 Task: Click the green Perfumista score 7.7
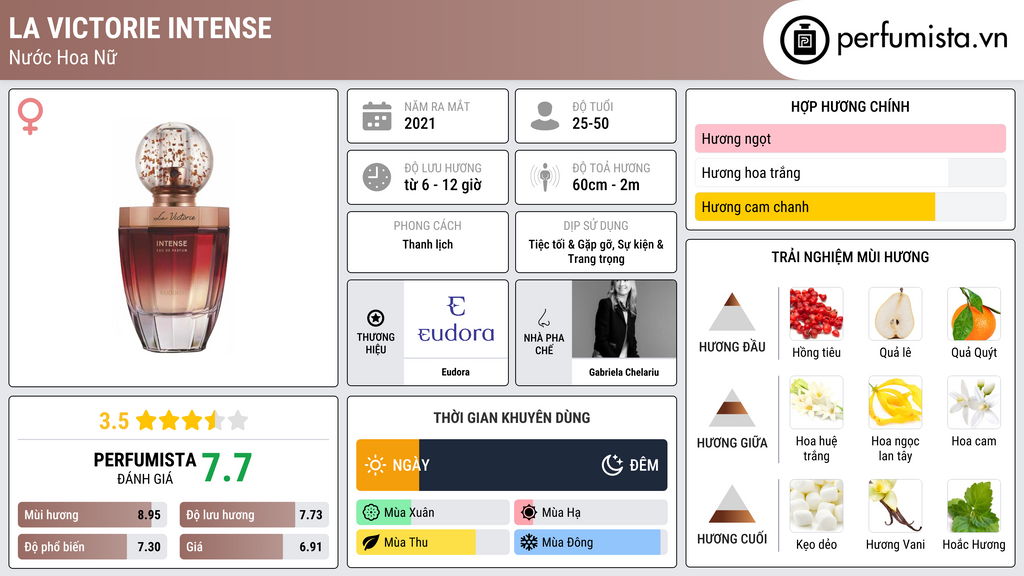tap(227, 468)
